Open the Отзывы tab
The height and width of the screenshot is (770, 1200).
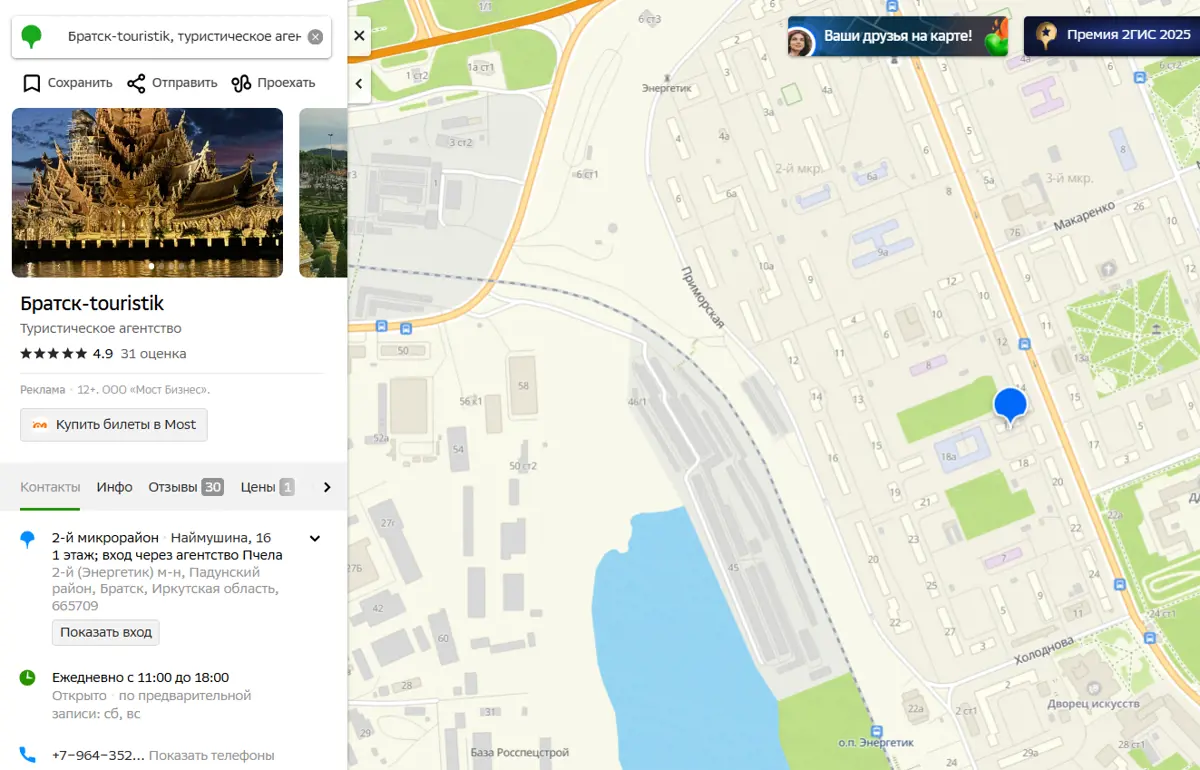(x=185, y=487)
